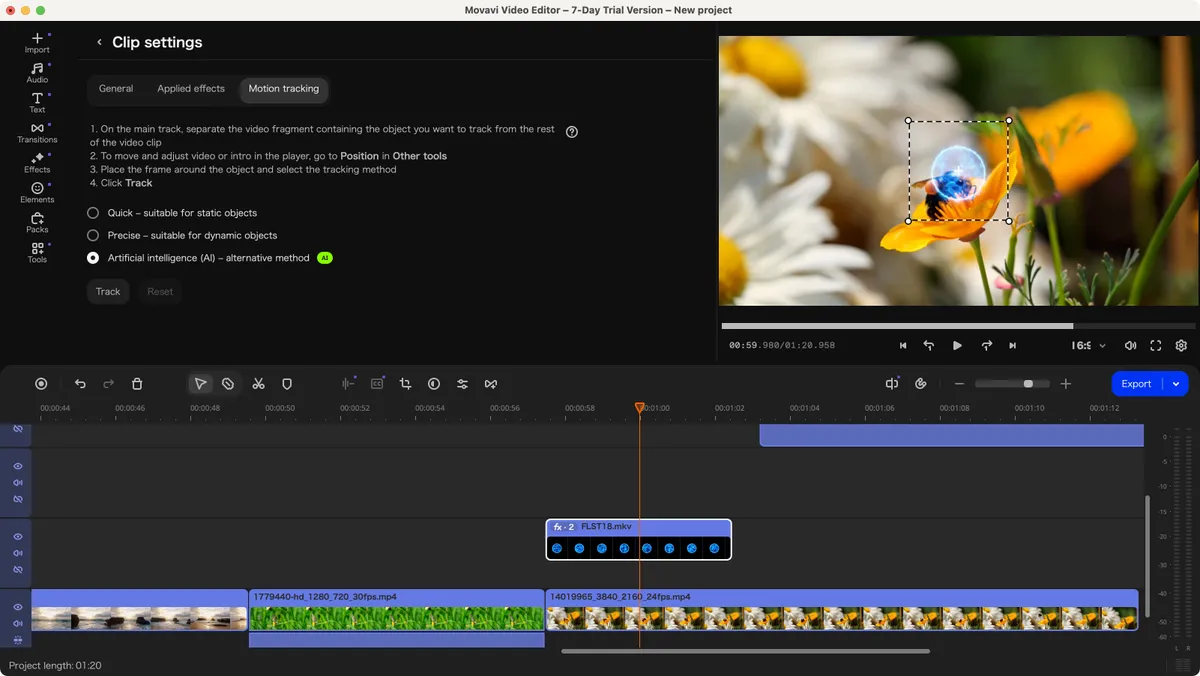Open the Export options dropdown arrow
Screen dimensions: 1200x676
pos(1176,383)
